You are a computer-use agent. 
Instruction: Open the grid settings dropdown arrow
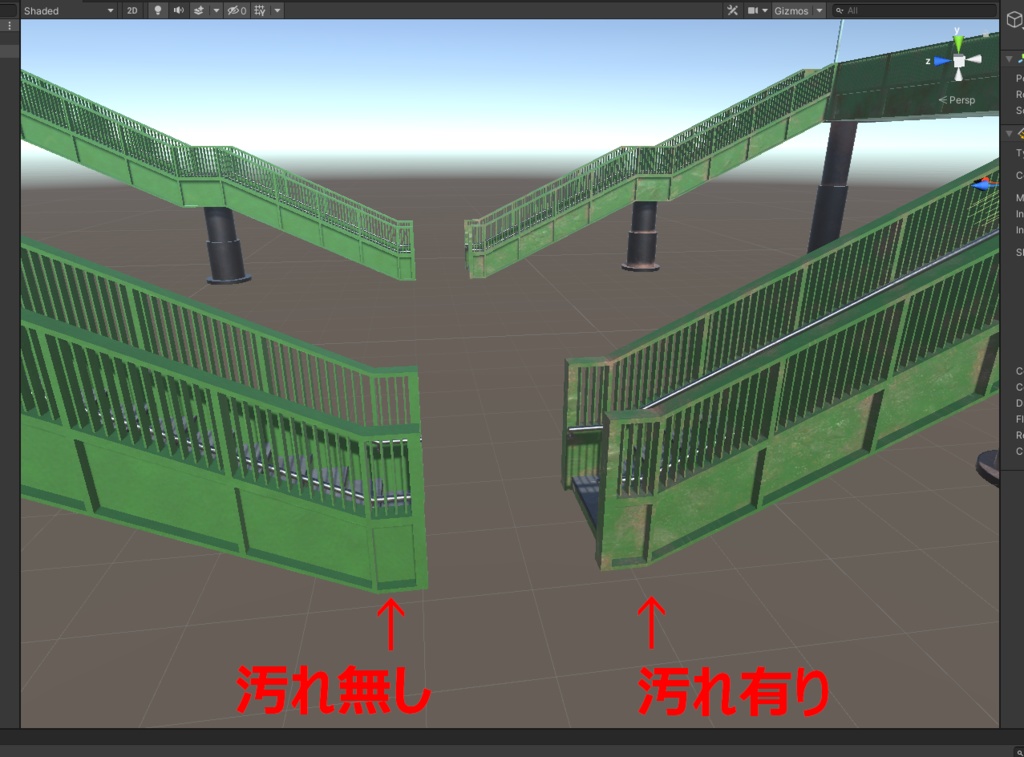(x=275, y=10)
